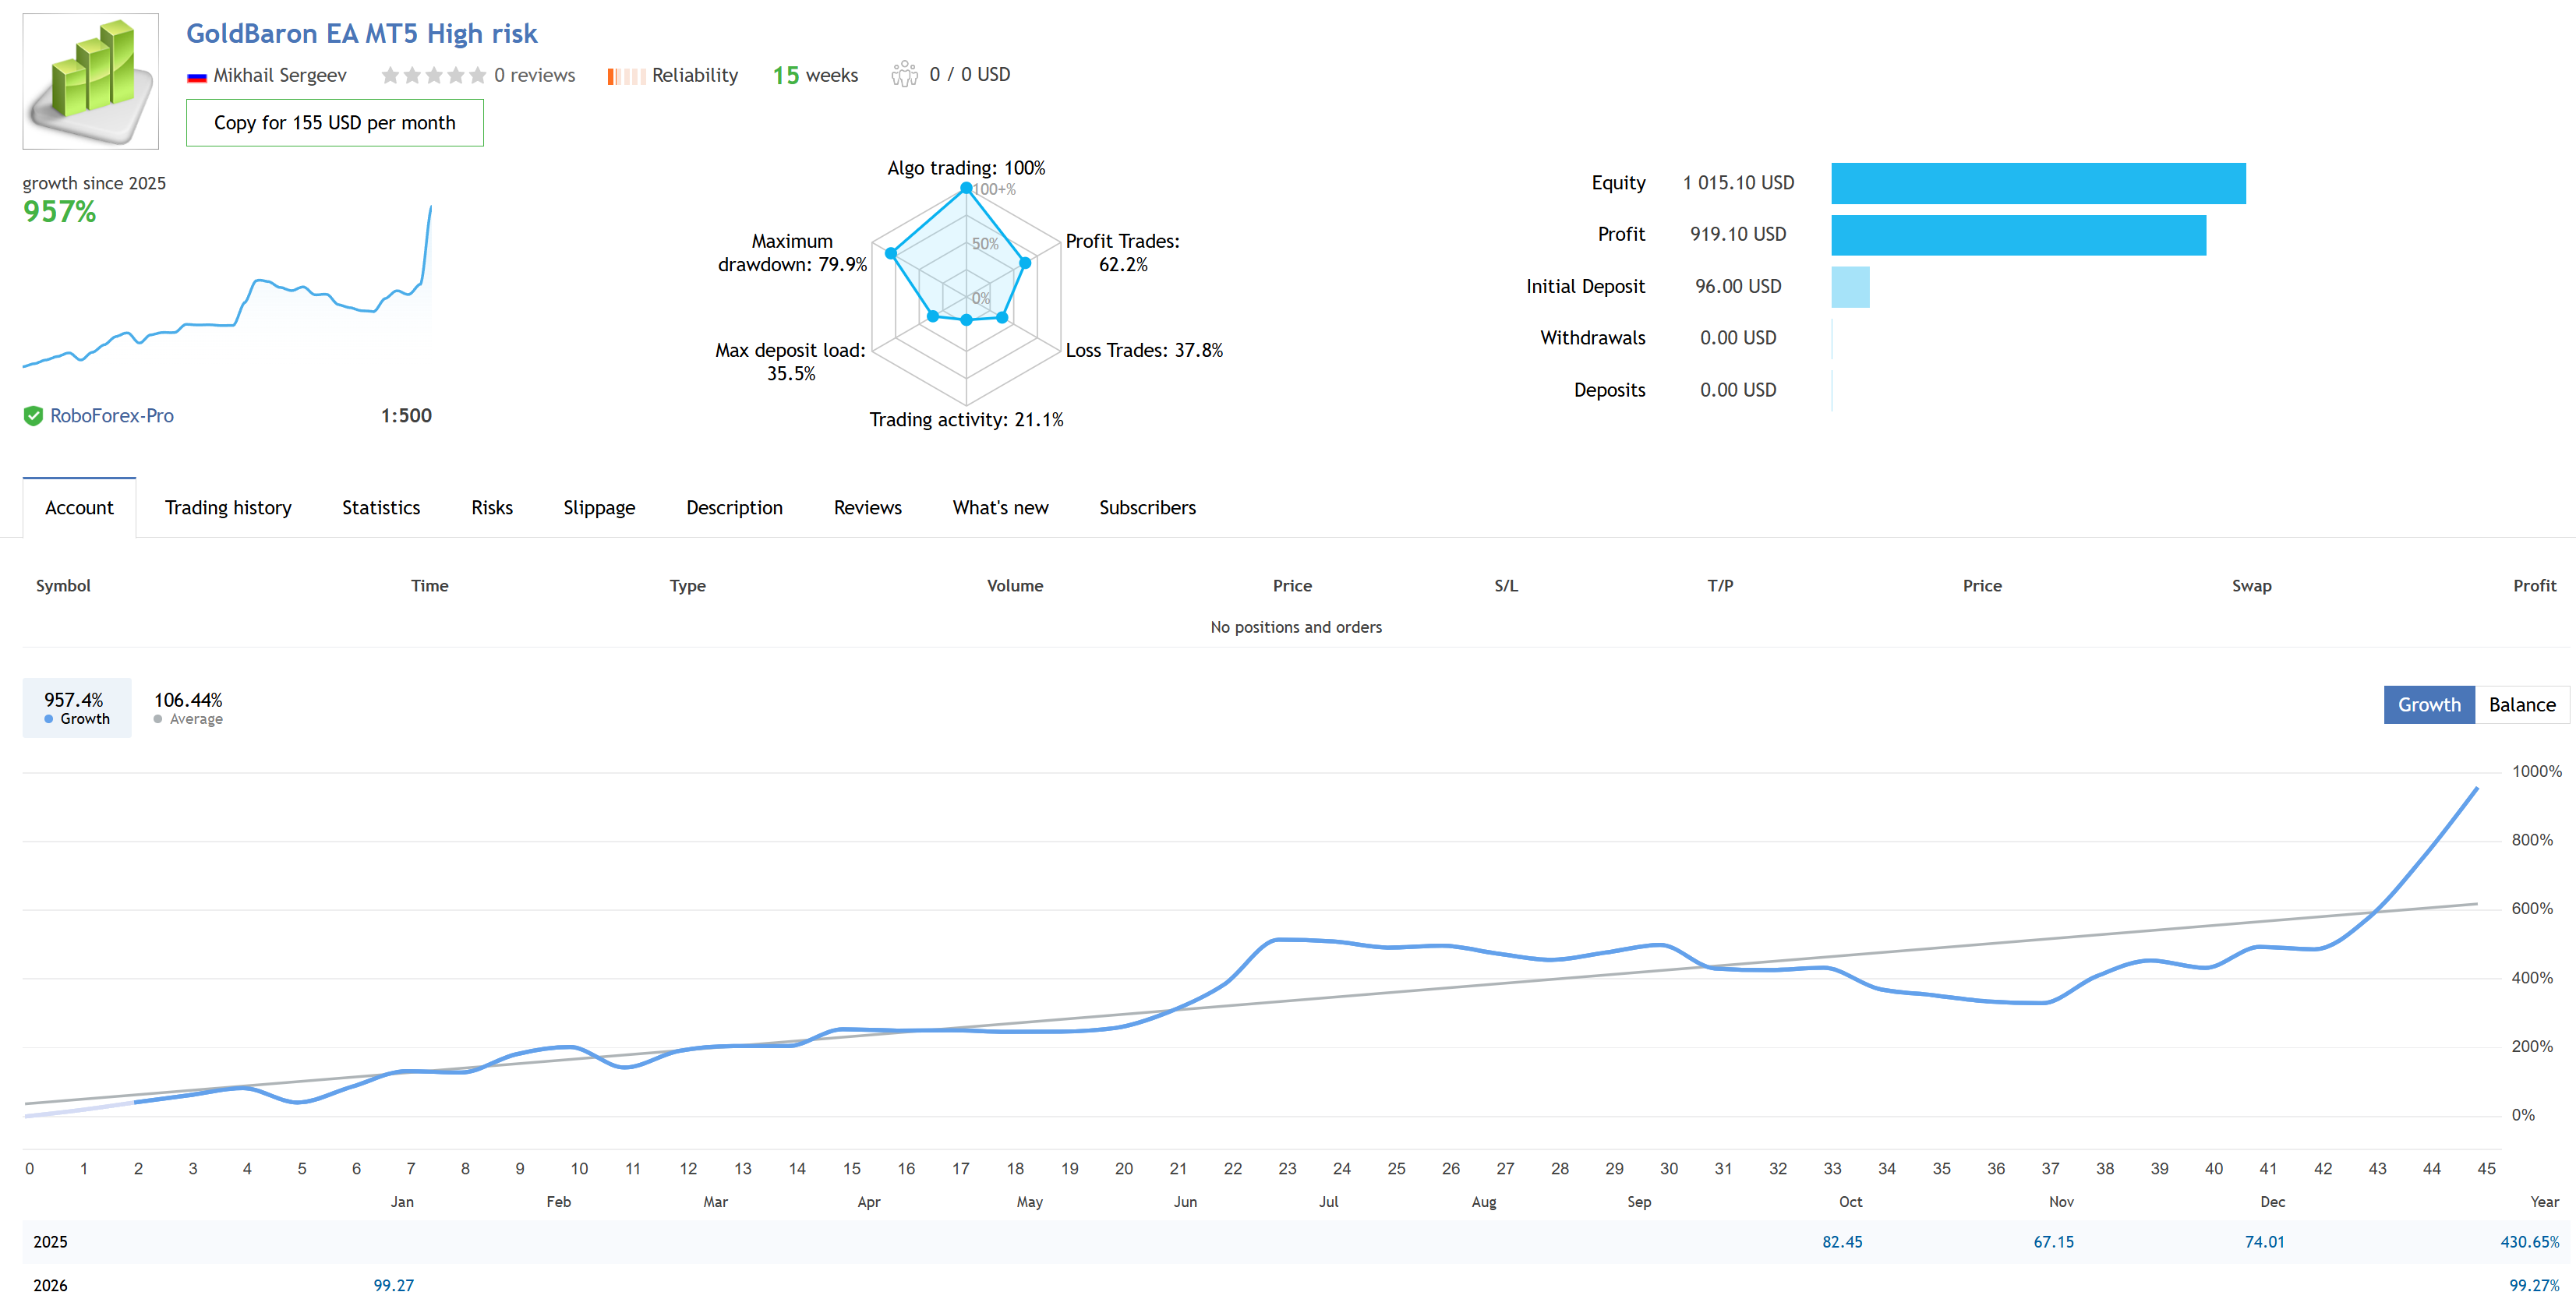Switch to the Statistics tab
This screenshot has height=1299, width=2576.
(381, 508)
